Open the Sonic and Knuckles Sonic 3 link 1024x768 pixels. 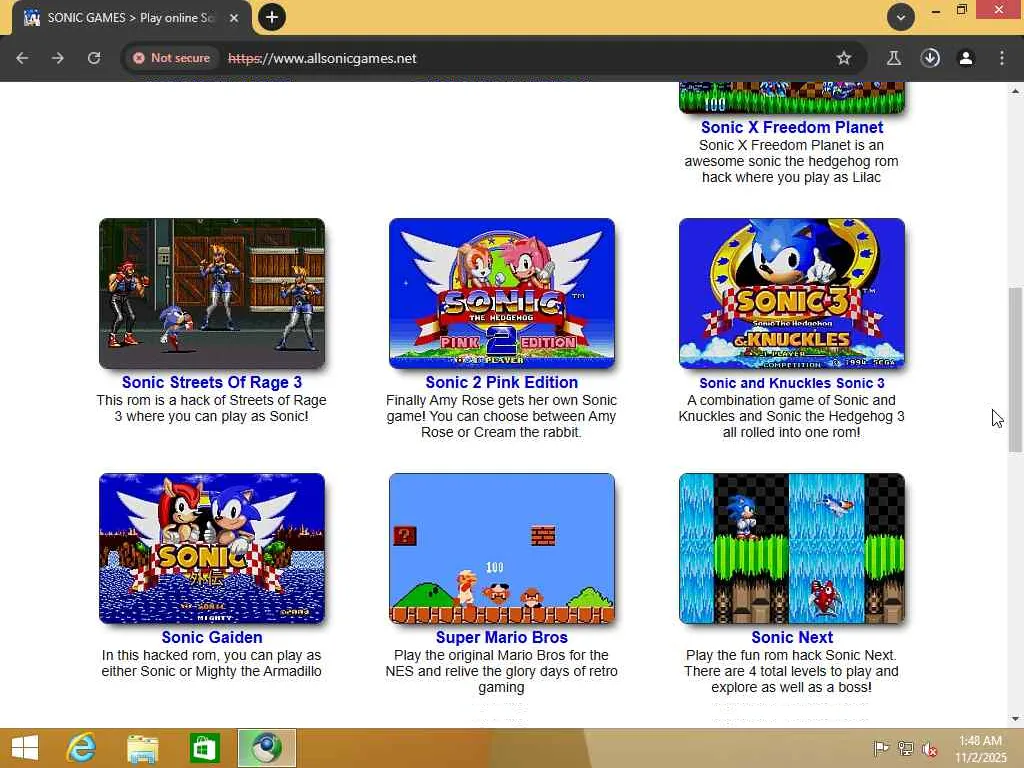[x=792, y=383]
